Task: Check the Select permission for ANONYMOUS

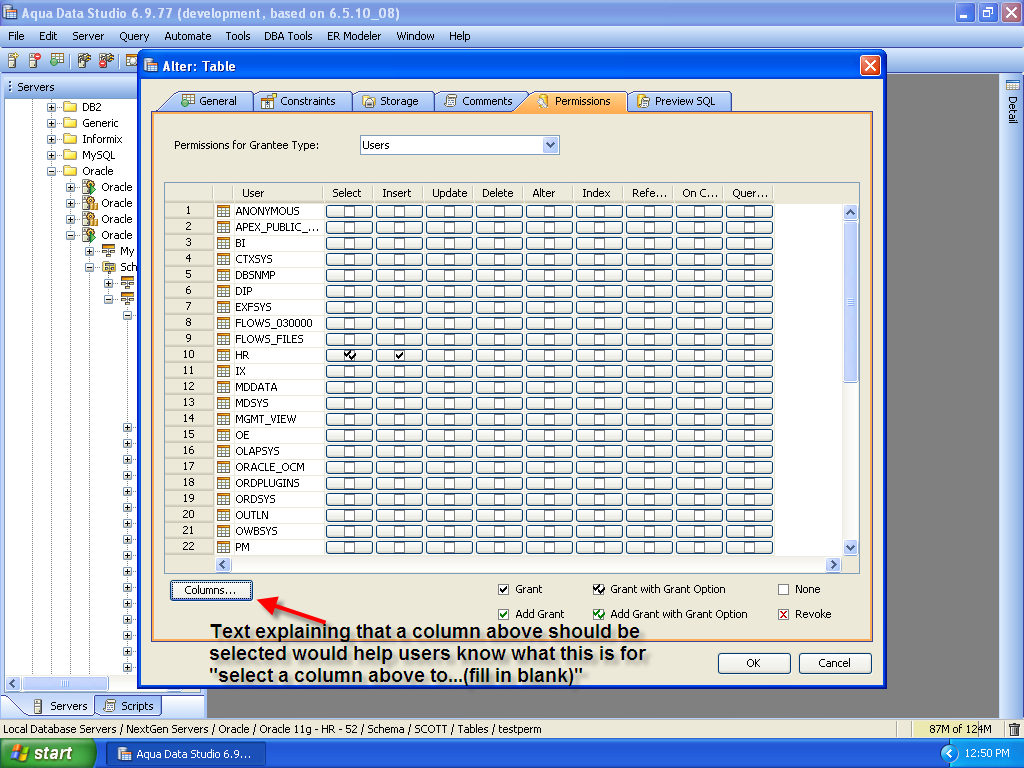Action: tap(349, 211)
